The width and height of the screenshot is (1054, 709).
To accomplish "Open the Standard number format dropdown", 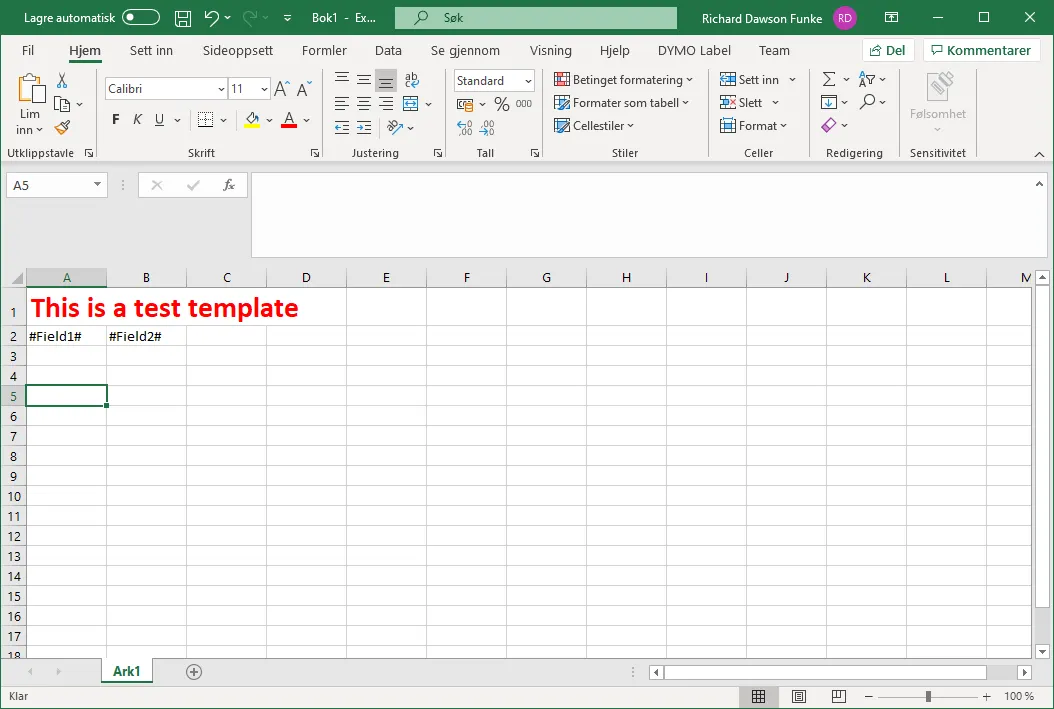I will pyautogui.click(x=528, y=81).
